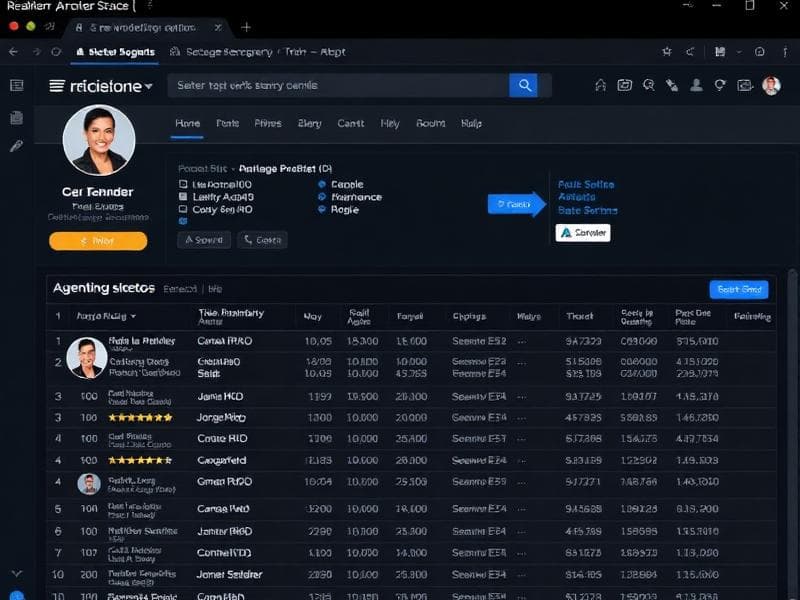Open the 'Relp' tab
The image size is (800, 600).
pyautogui.click(x=471, y=123)
